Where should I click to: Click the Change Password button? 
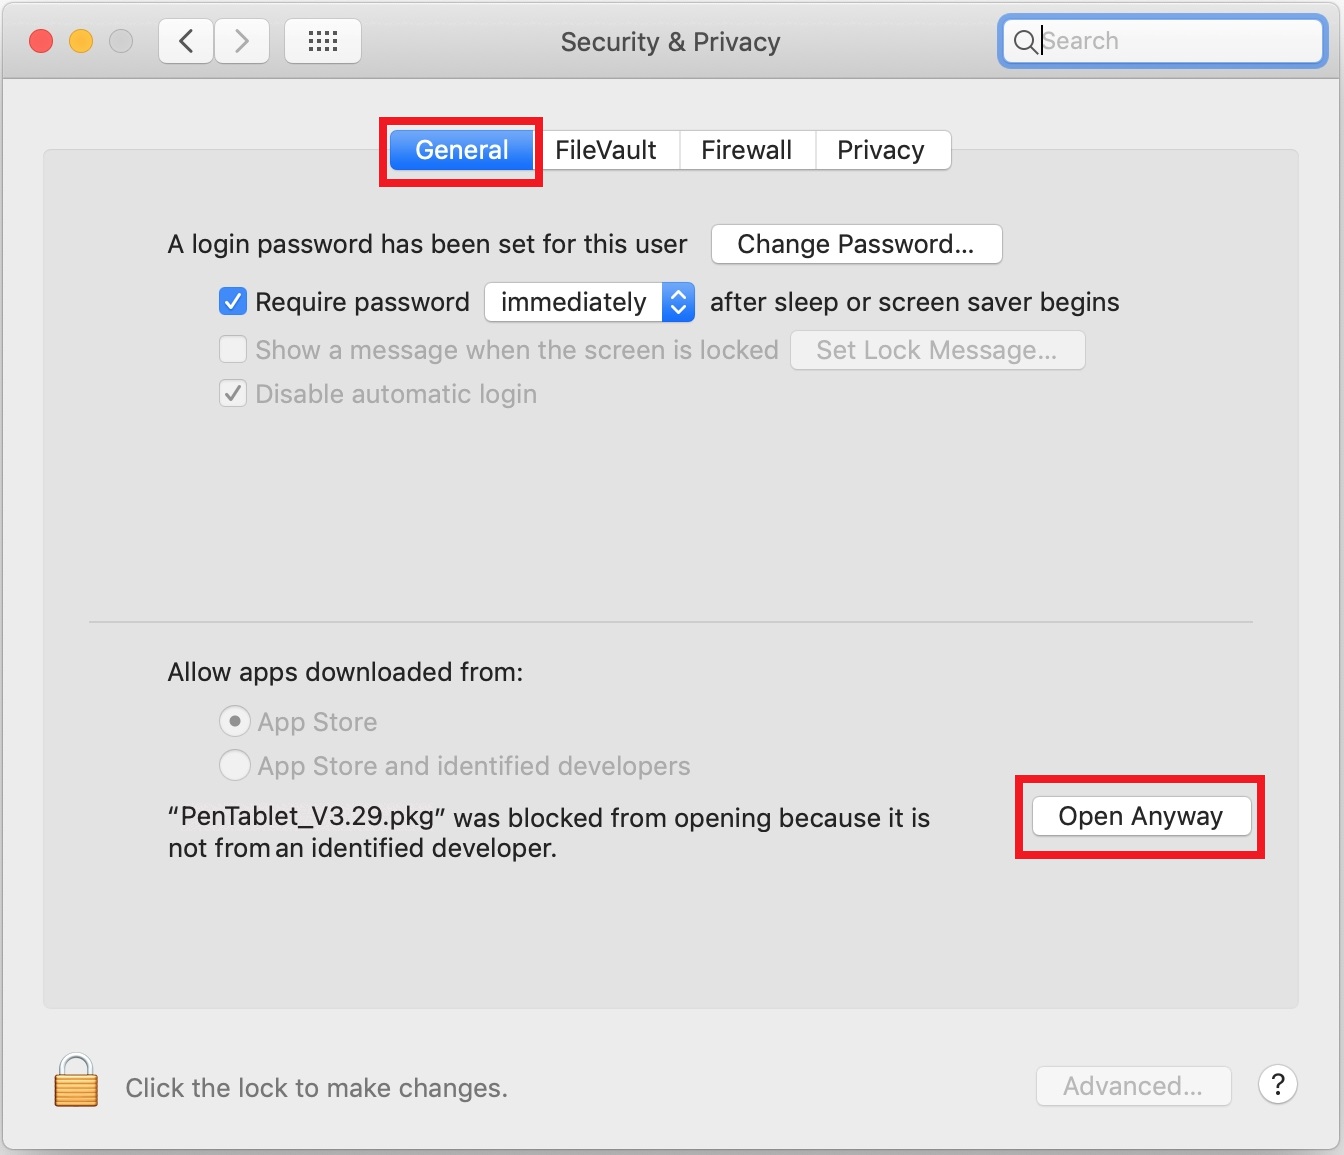click(856, 244)
